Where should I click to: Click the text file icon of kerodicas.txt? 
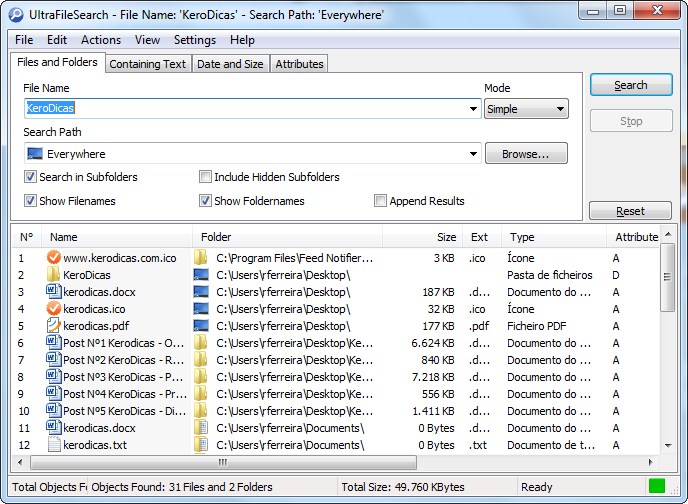coord(54,444)
